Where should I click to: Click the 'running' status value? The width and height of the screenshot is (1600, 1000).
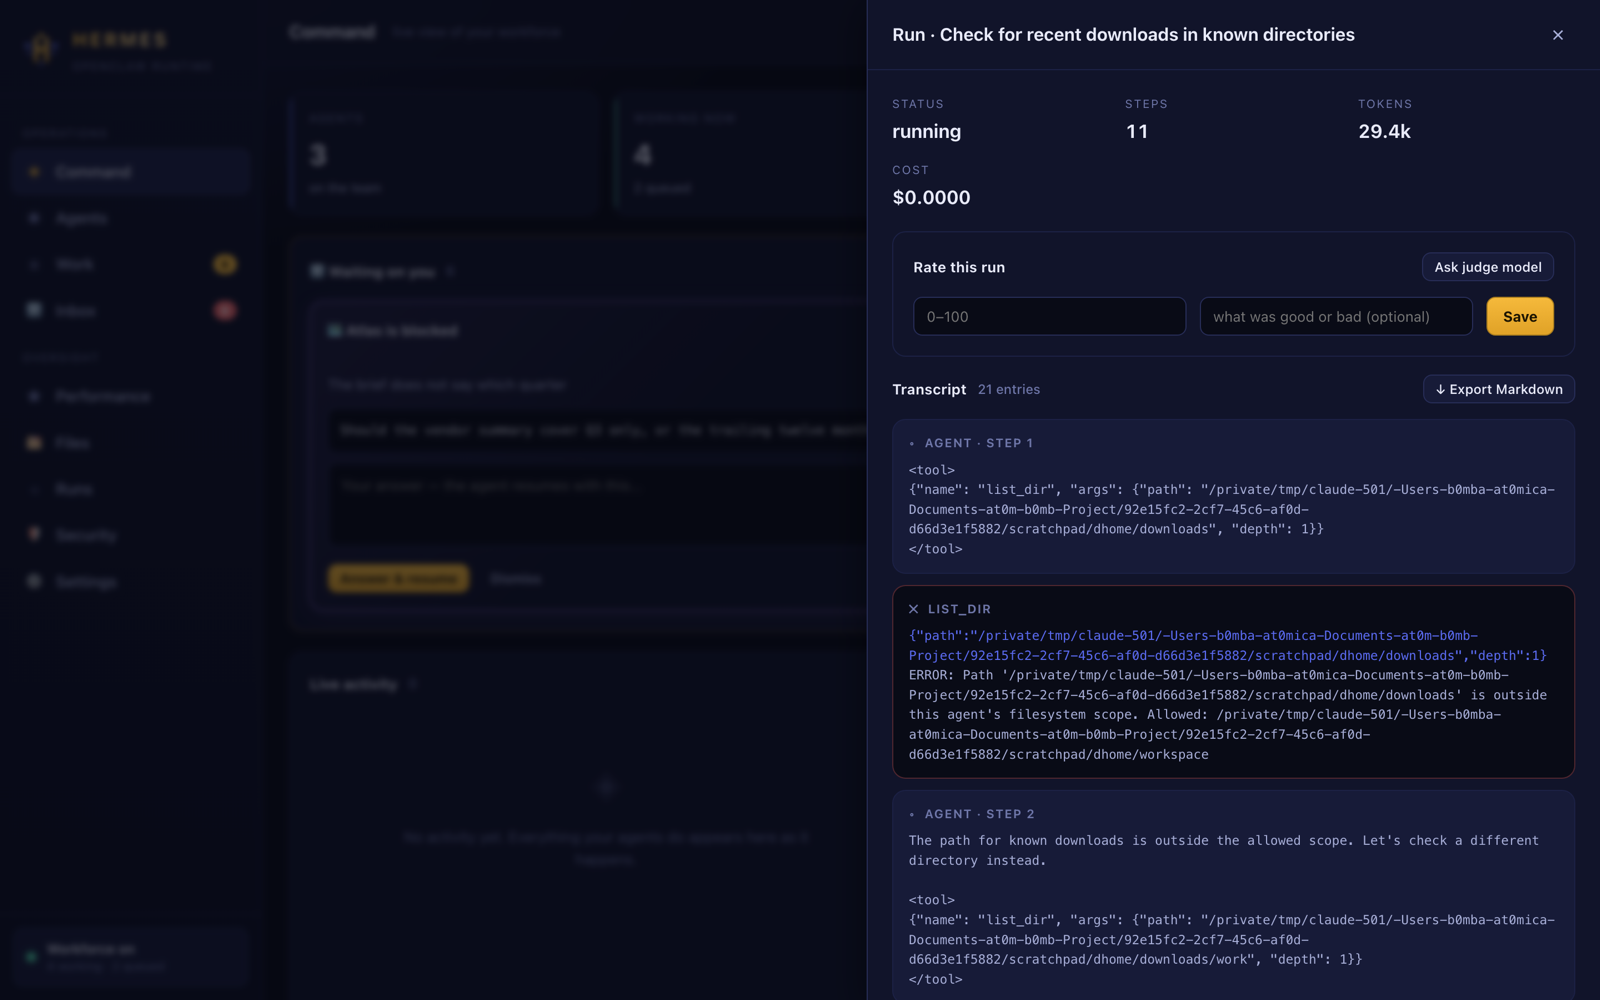pyautogui.click(x=926, y=132)
